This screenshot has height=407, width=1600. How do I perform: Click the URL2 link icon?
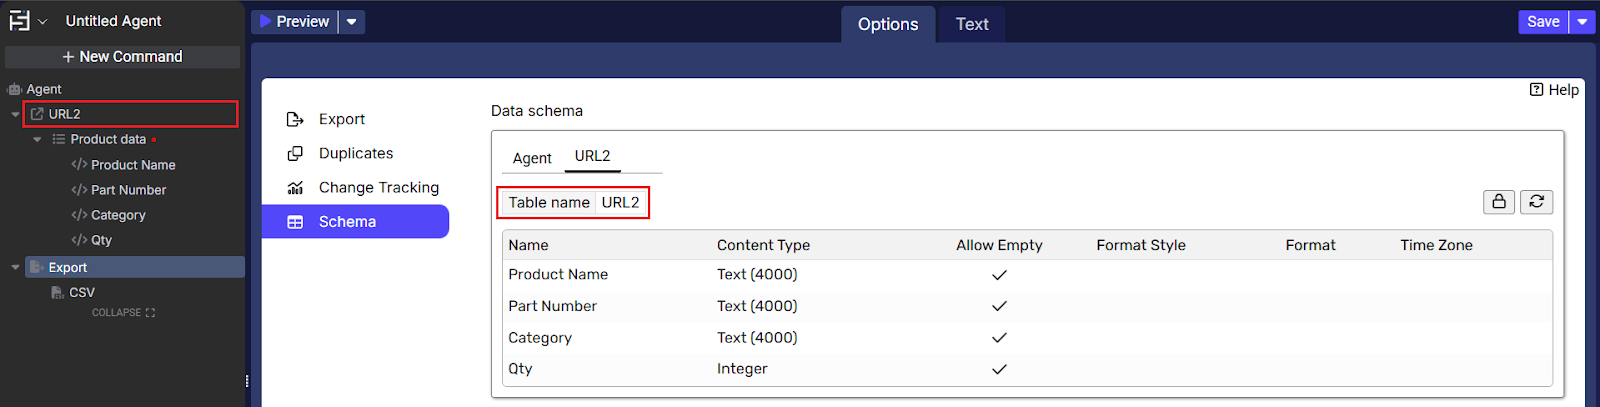point(37,114)
